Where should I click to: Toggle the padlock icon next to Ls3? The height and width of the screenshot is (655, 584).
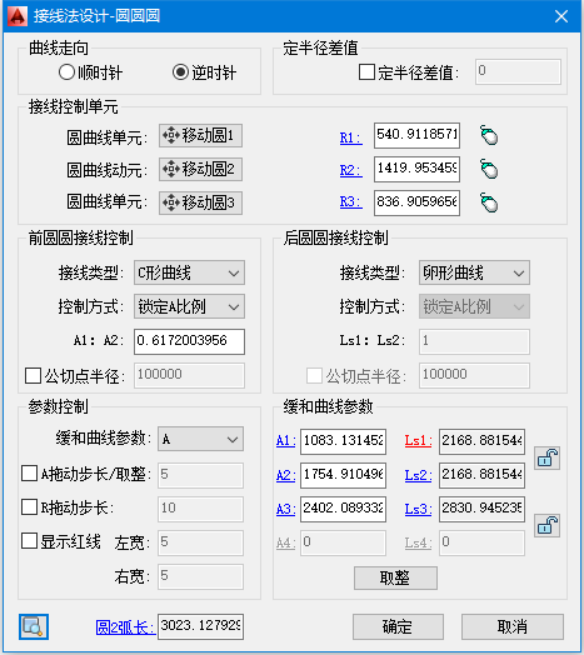click(547, 526)
